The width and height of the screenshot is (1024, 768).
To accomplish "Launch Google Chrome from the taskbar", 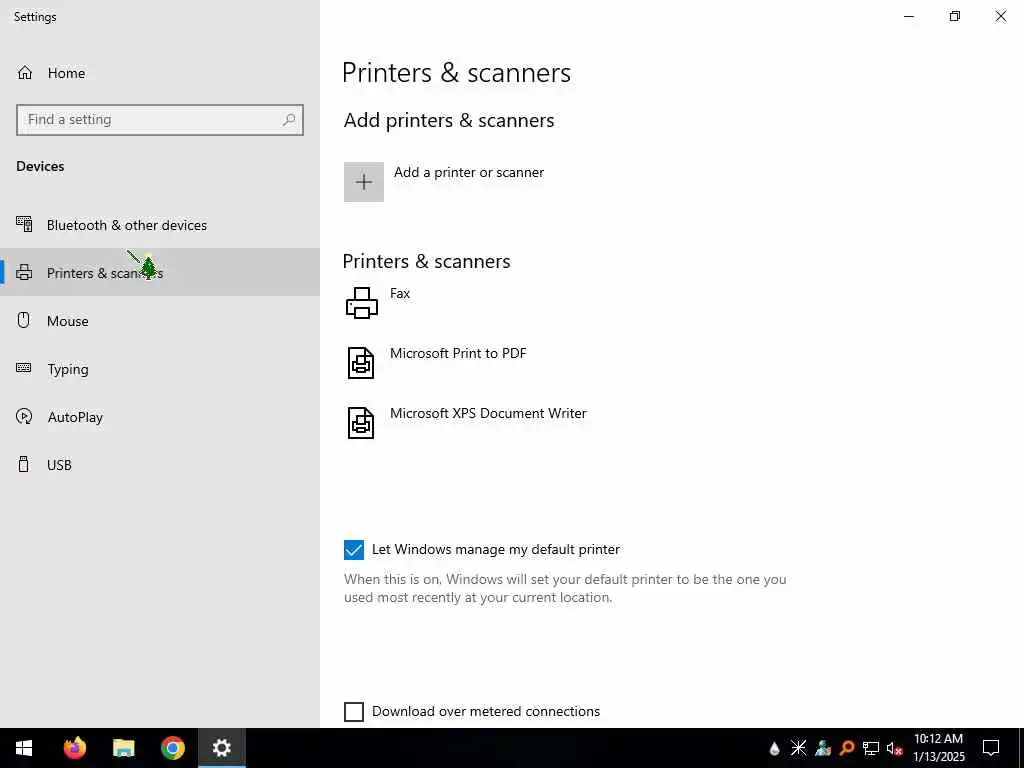I will click(x=173, y=748).
